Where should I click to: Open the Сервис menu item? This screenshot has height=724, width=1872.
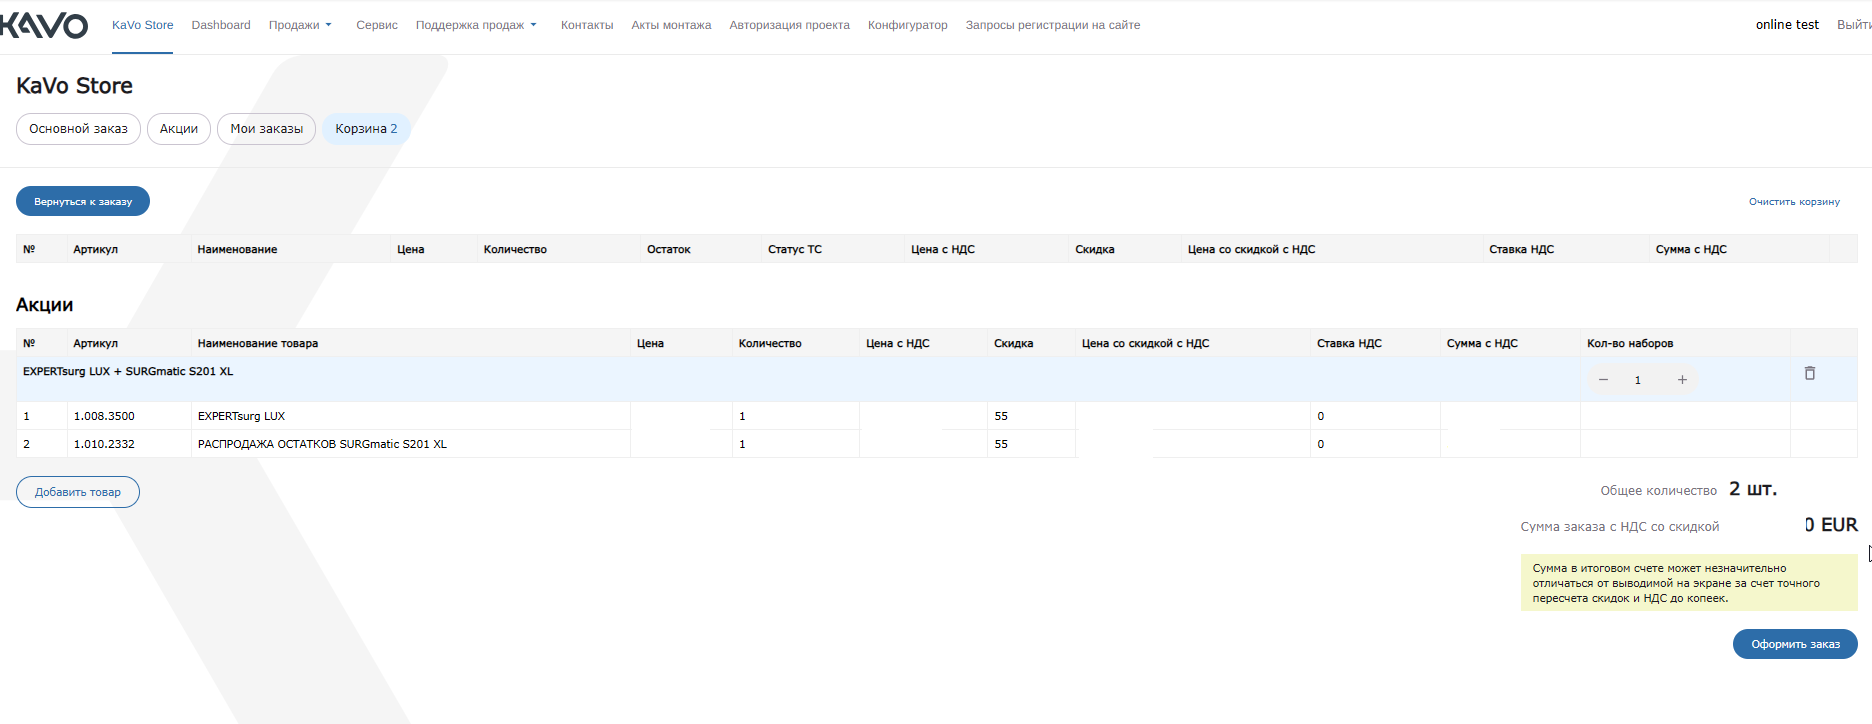(x=377, y=25)
